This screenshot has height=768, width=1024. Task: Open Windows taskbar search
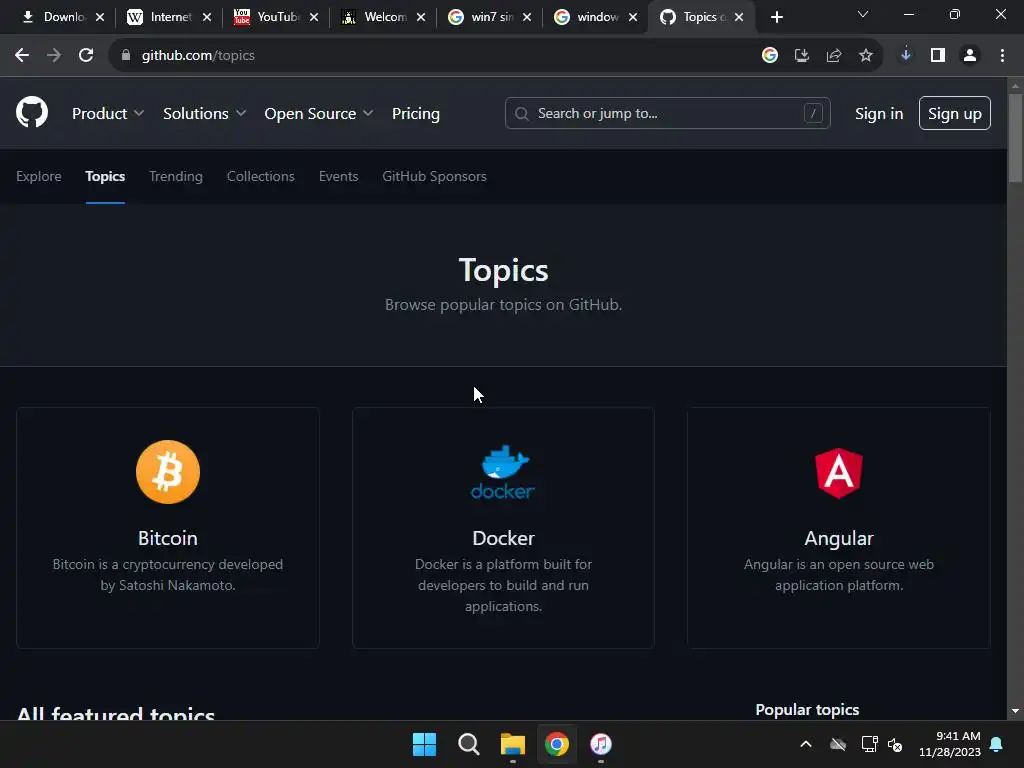pos(469,744)
